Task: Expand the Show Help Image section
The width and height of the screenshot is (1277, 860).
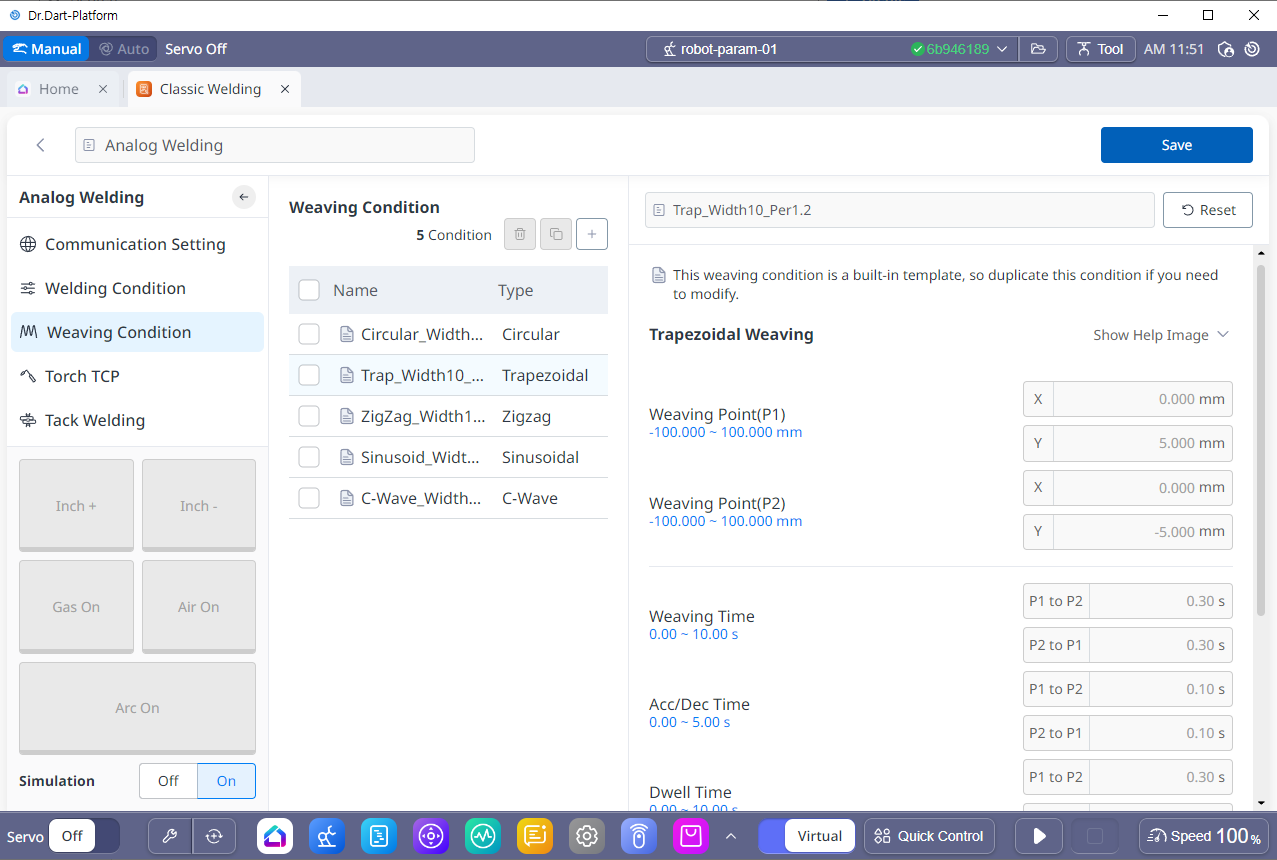Action: pos(1160,335)
